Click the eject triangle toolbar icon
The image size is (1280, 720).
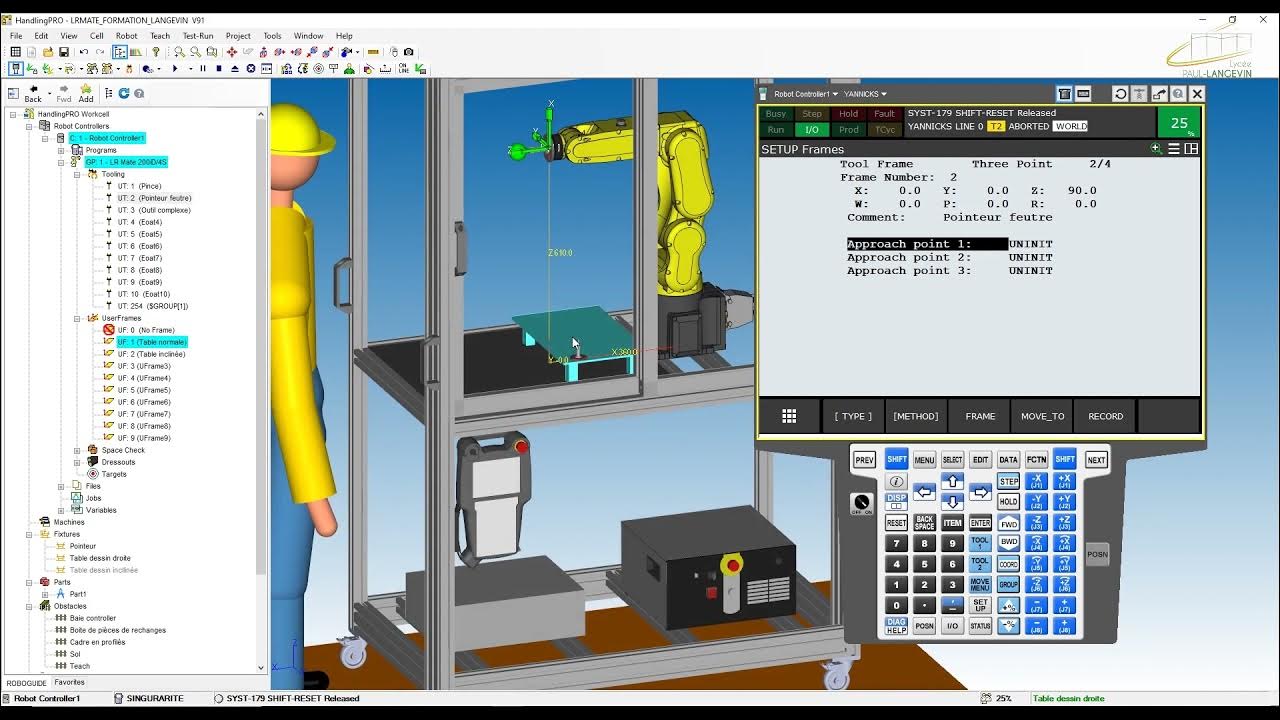click(235, 69)
